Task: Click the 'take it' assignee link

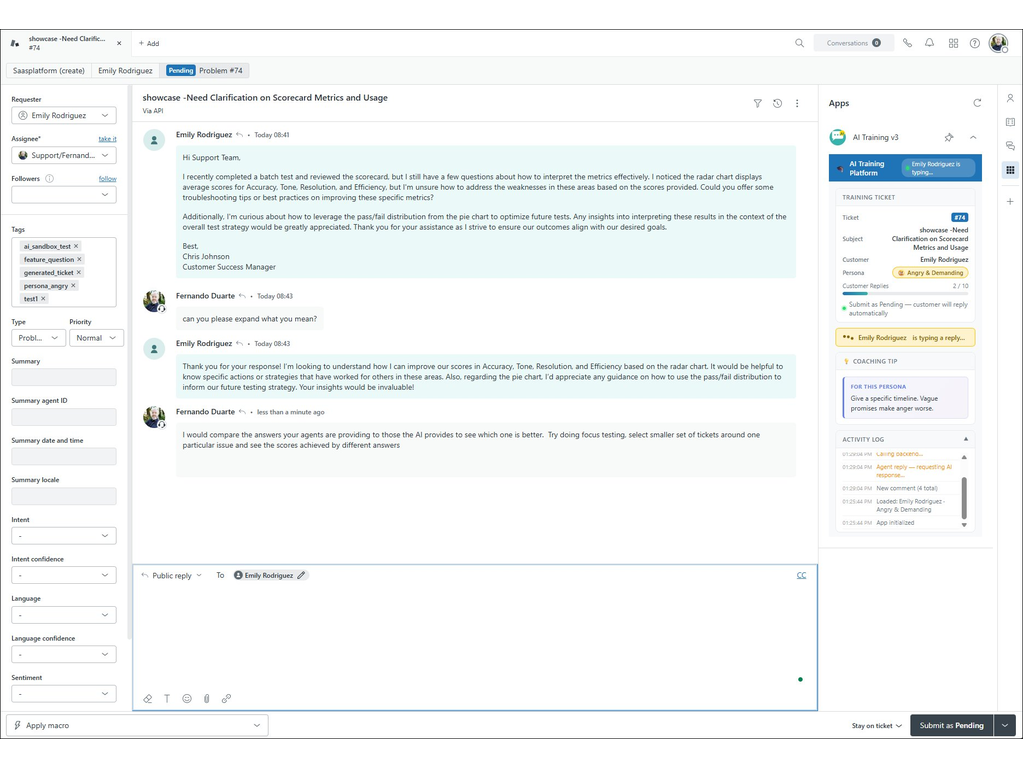Action: coord(107,139)
